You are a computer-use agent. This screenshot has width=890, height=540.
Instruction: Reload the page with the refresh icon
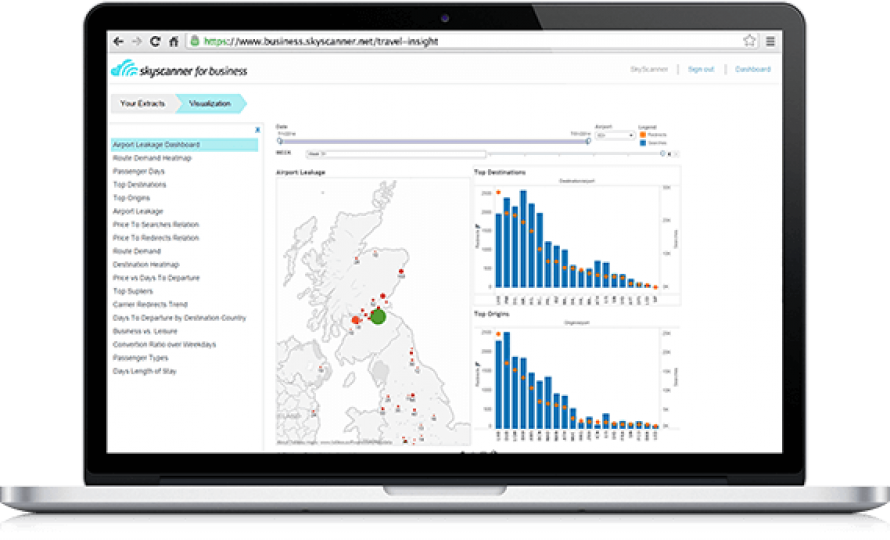point(155,42)
